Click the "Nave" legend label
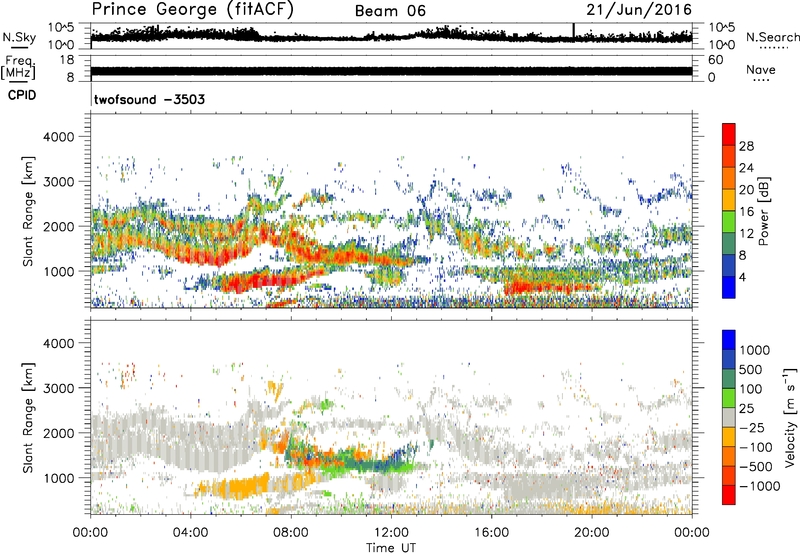The image size is (800, 554). (x=761, y=69)
